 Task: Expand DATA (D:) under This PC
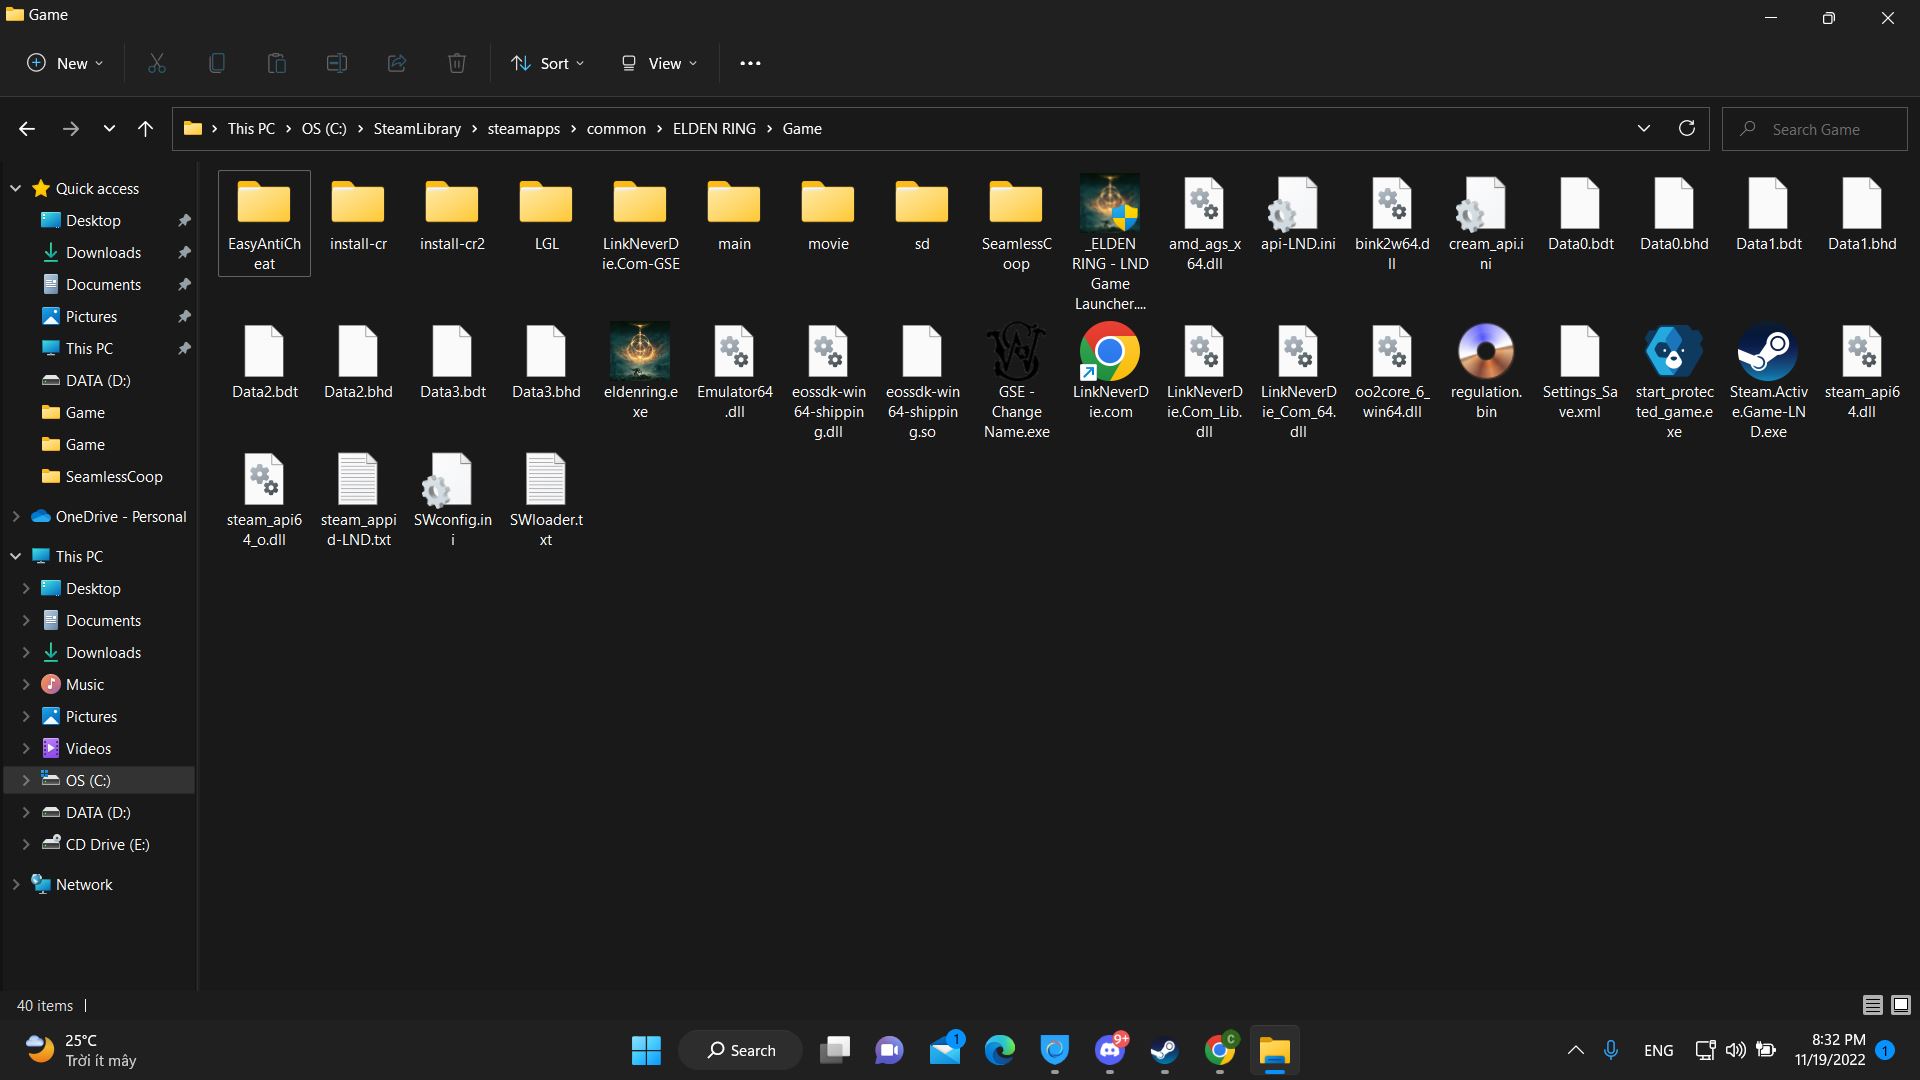pyautogui.click(x=26, y=812)
